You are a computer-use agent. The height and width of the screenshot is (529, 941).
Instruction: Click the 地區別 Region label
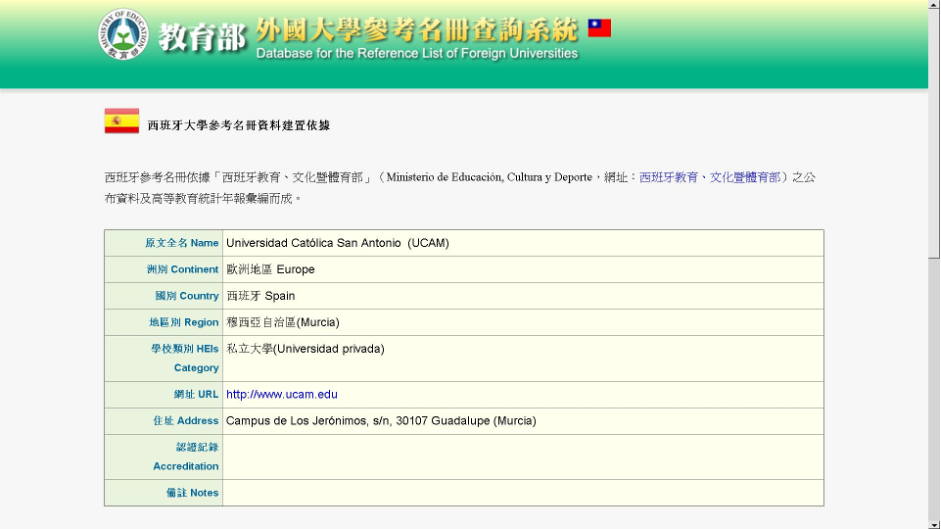(184, 322)
